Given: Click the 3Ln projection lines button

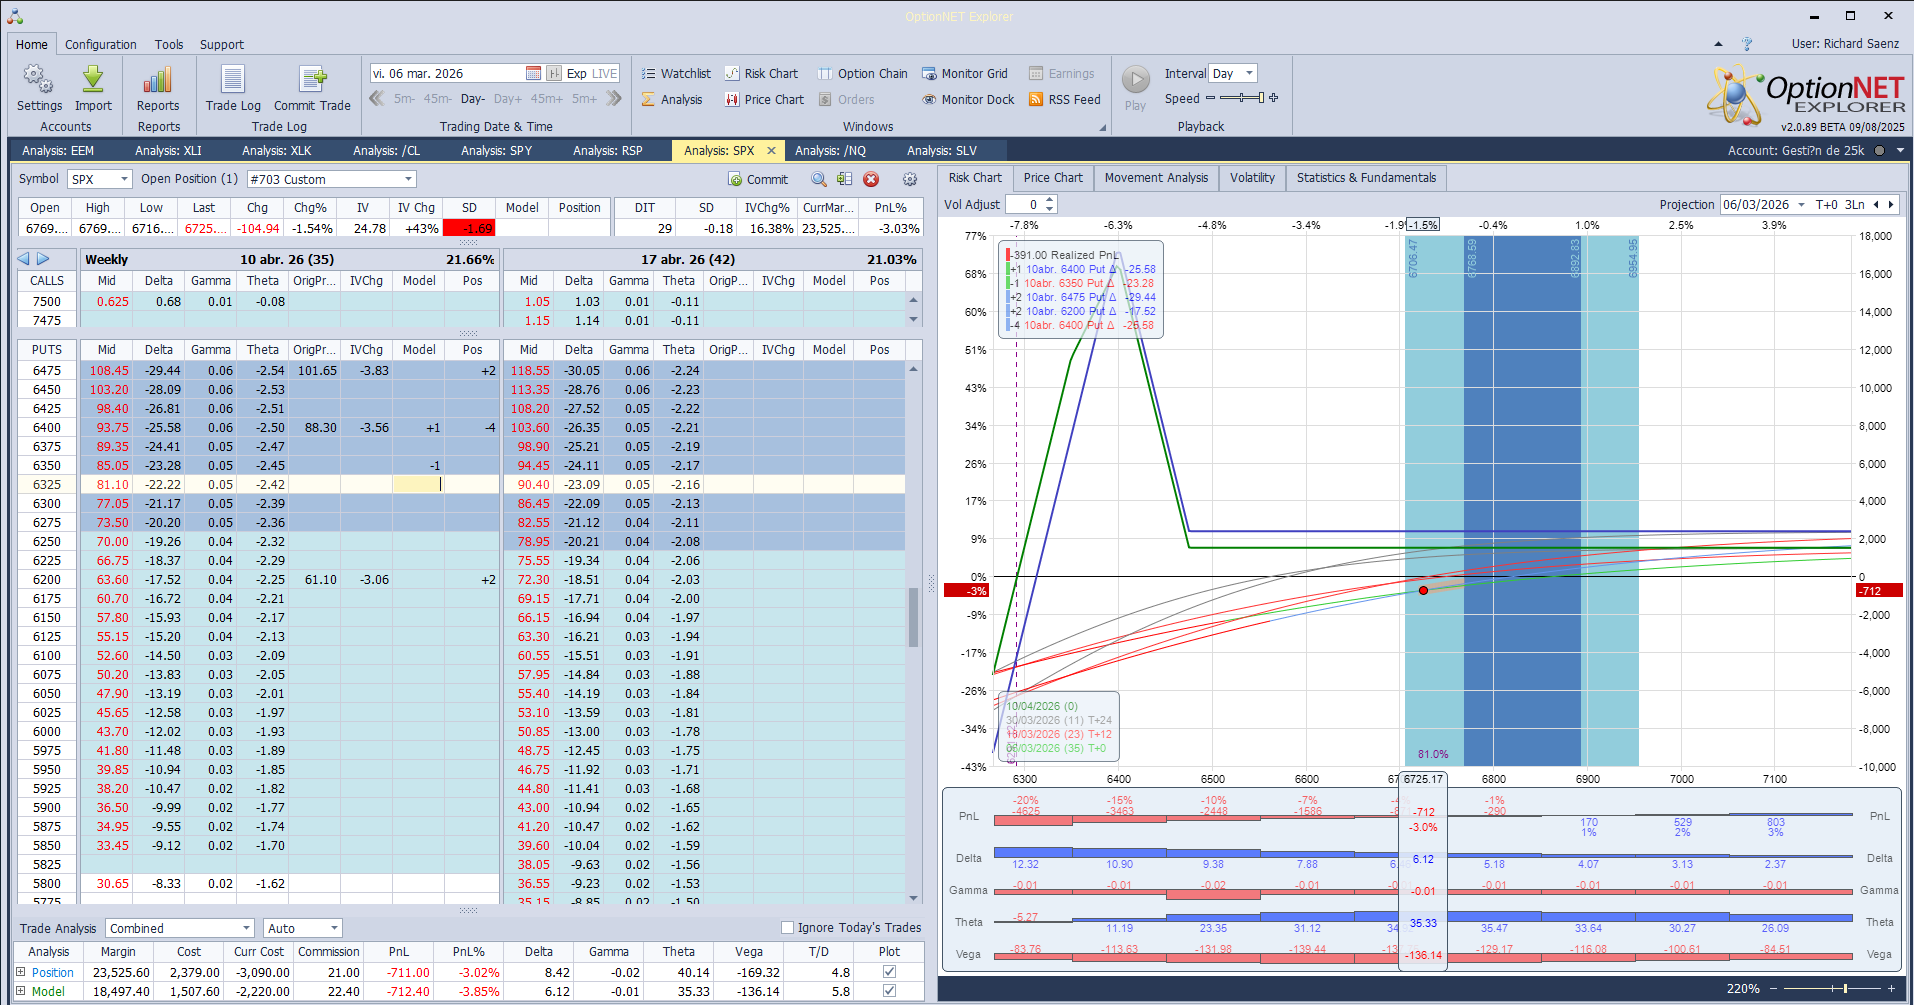Looking at the screenshot, I should pyautogui.click(x=1855, y=204).
